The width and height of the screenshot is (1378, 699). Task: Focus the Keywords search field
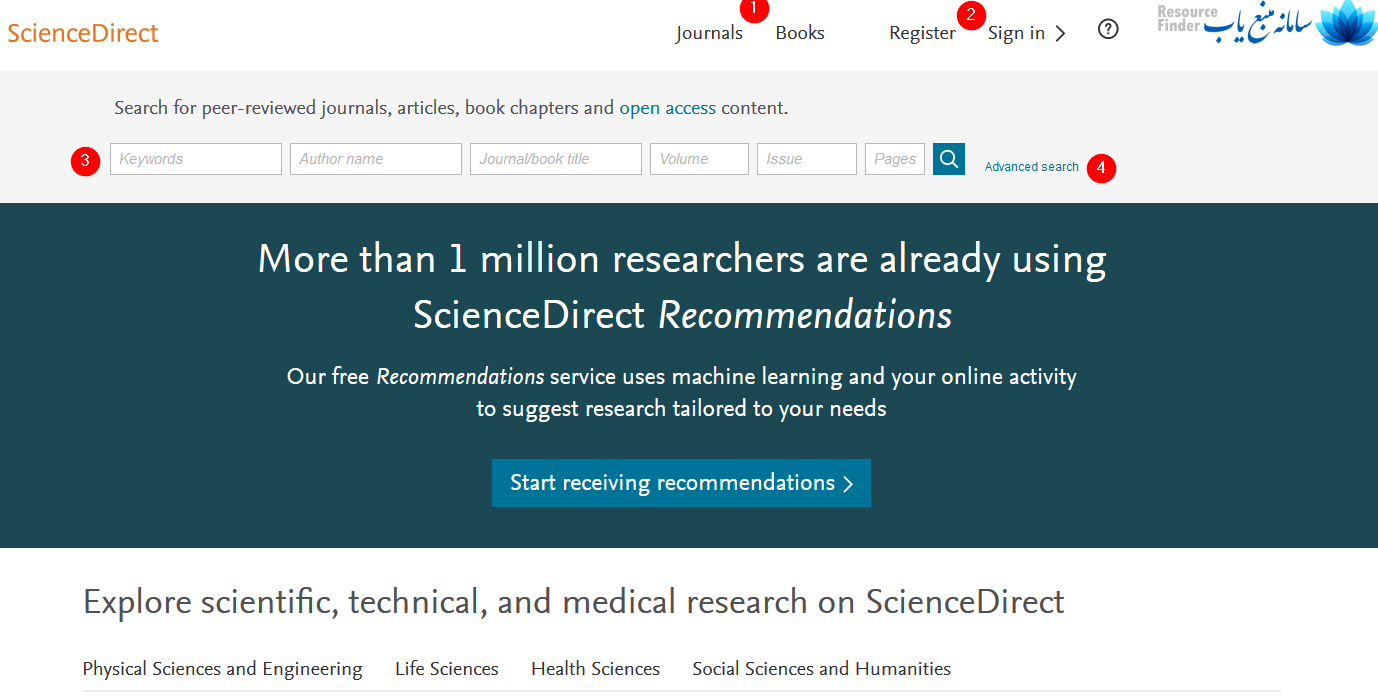tap(196, 159)
